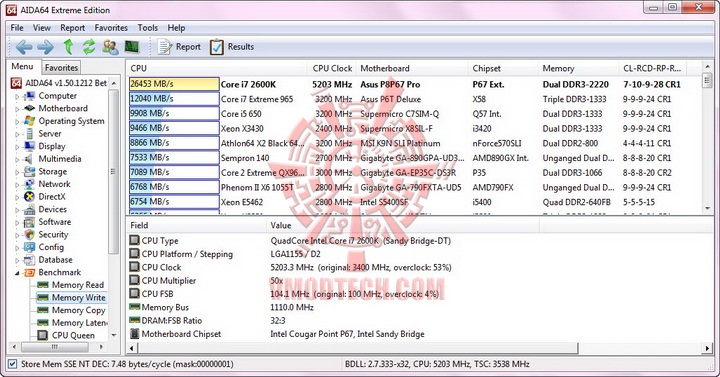Select Server tree node
Viewport: 720px width, 377px height.
50,134
